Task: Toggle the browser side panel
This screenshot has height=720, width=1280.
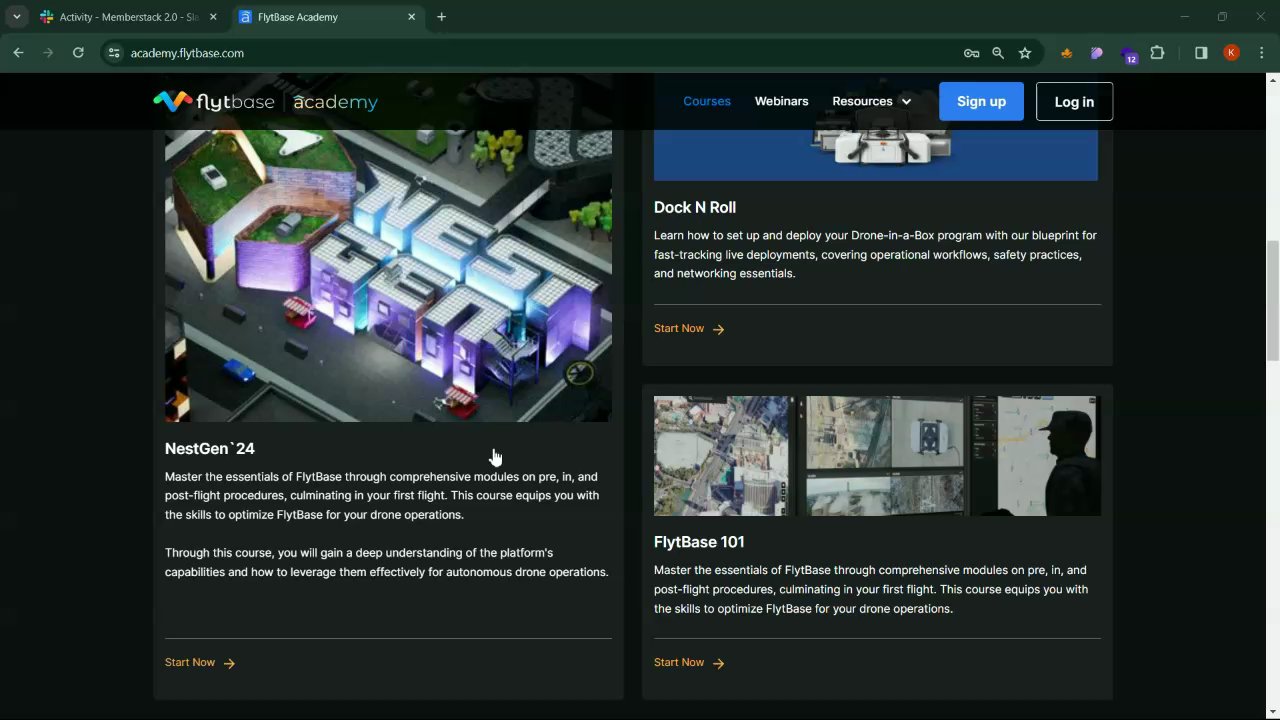Action: click(1201, 53)
